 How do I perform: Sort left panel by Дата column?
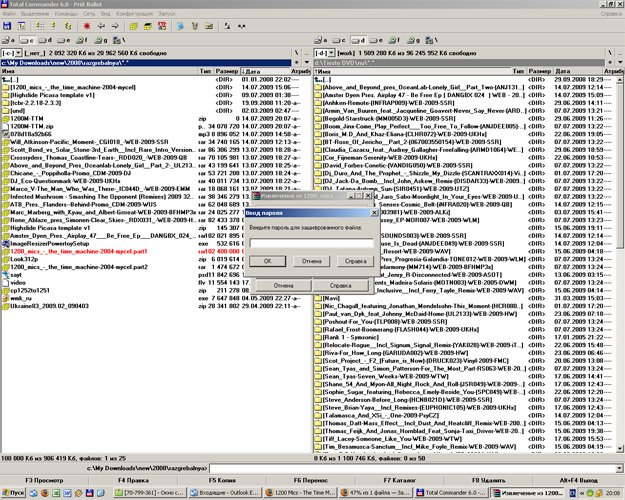point(265,71)
